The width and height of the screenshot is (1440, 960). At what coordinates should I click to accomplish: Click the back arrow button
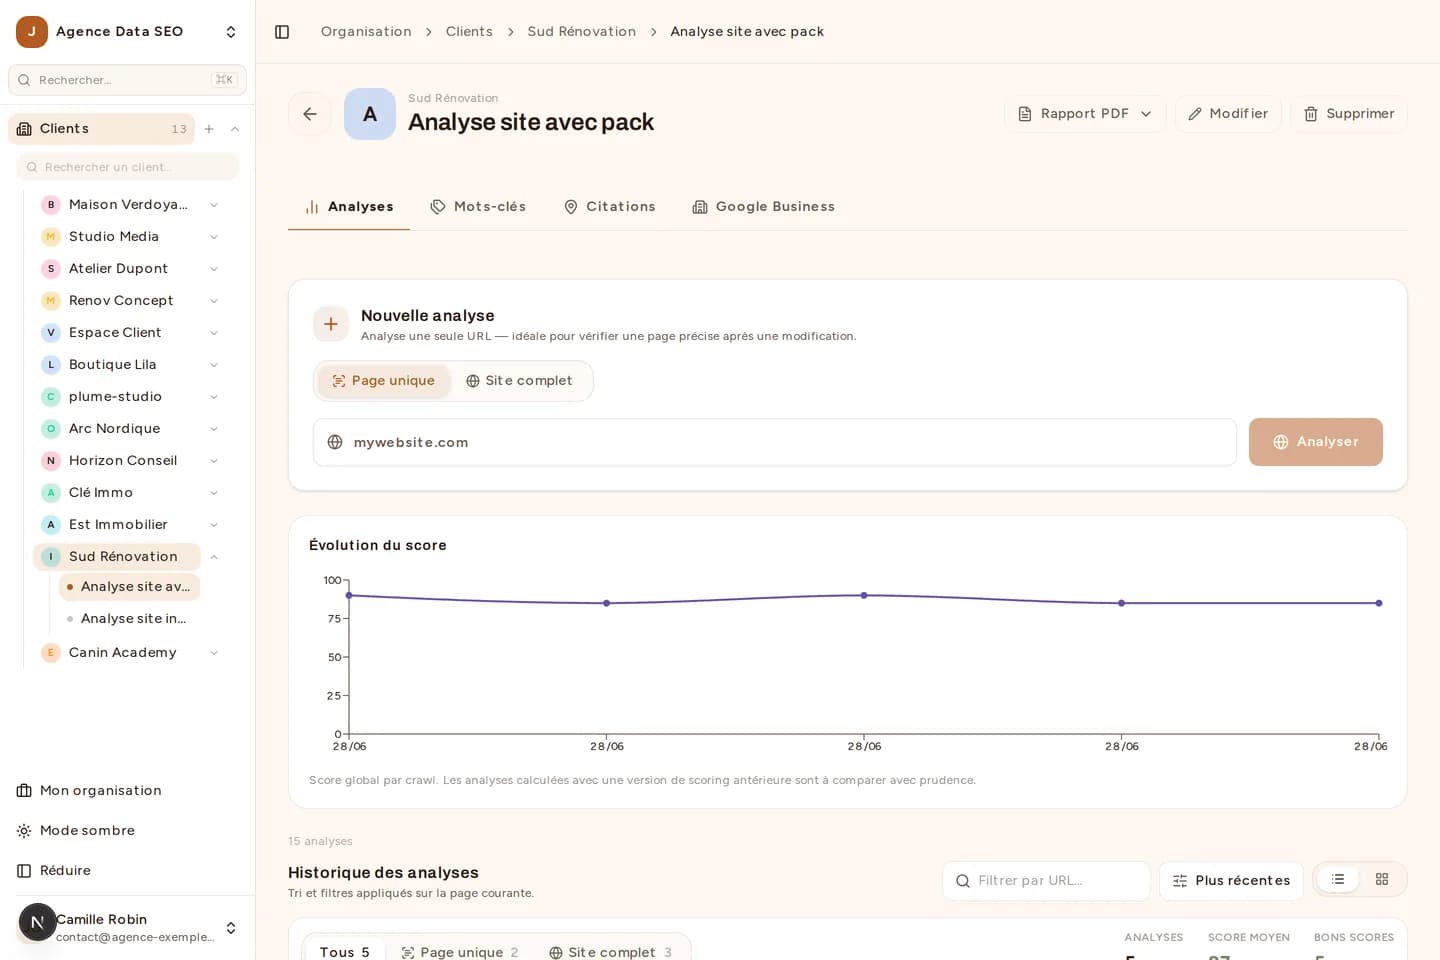[x=310, y=114]
